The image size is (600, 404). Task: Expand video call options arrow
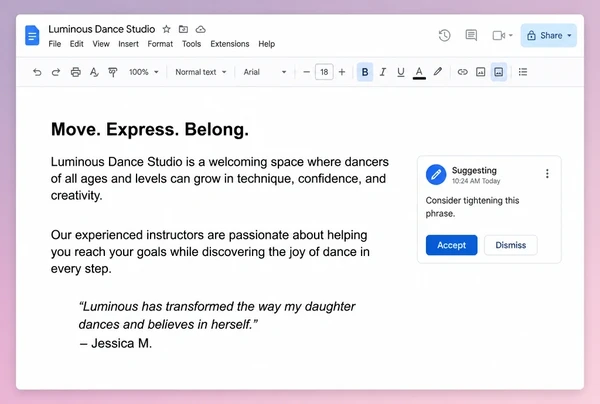pos(510,36)
